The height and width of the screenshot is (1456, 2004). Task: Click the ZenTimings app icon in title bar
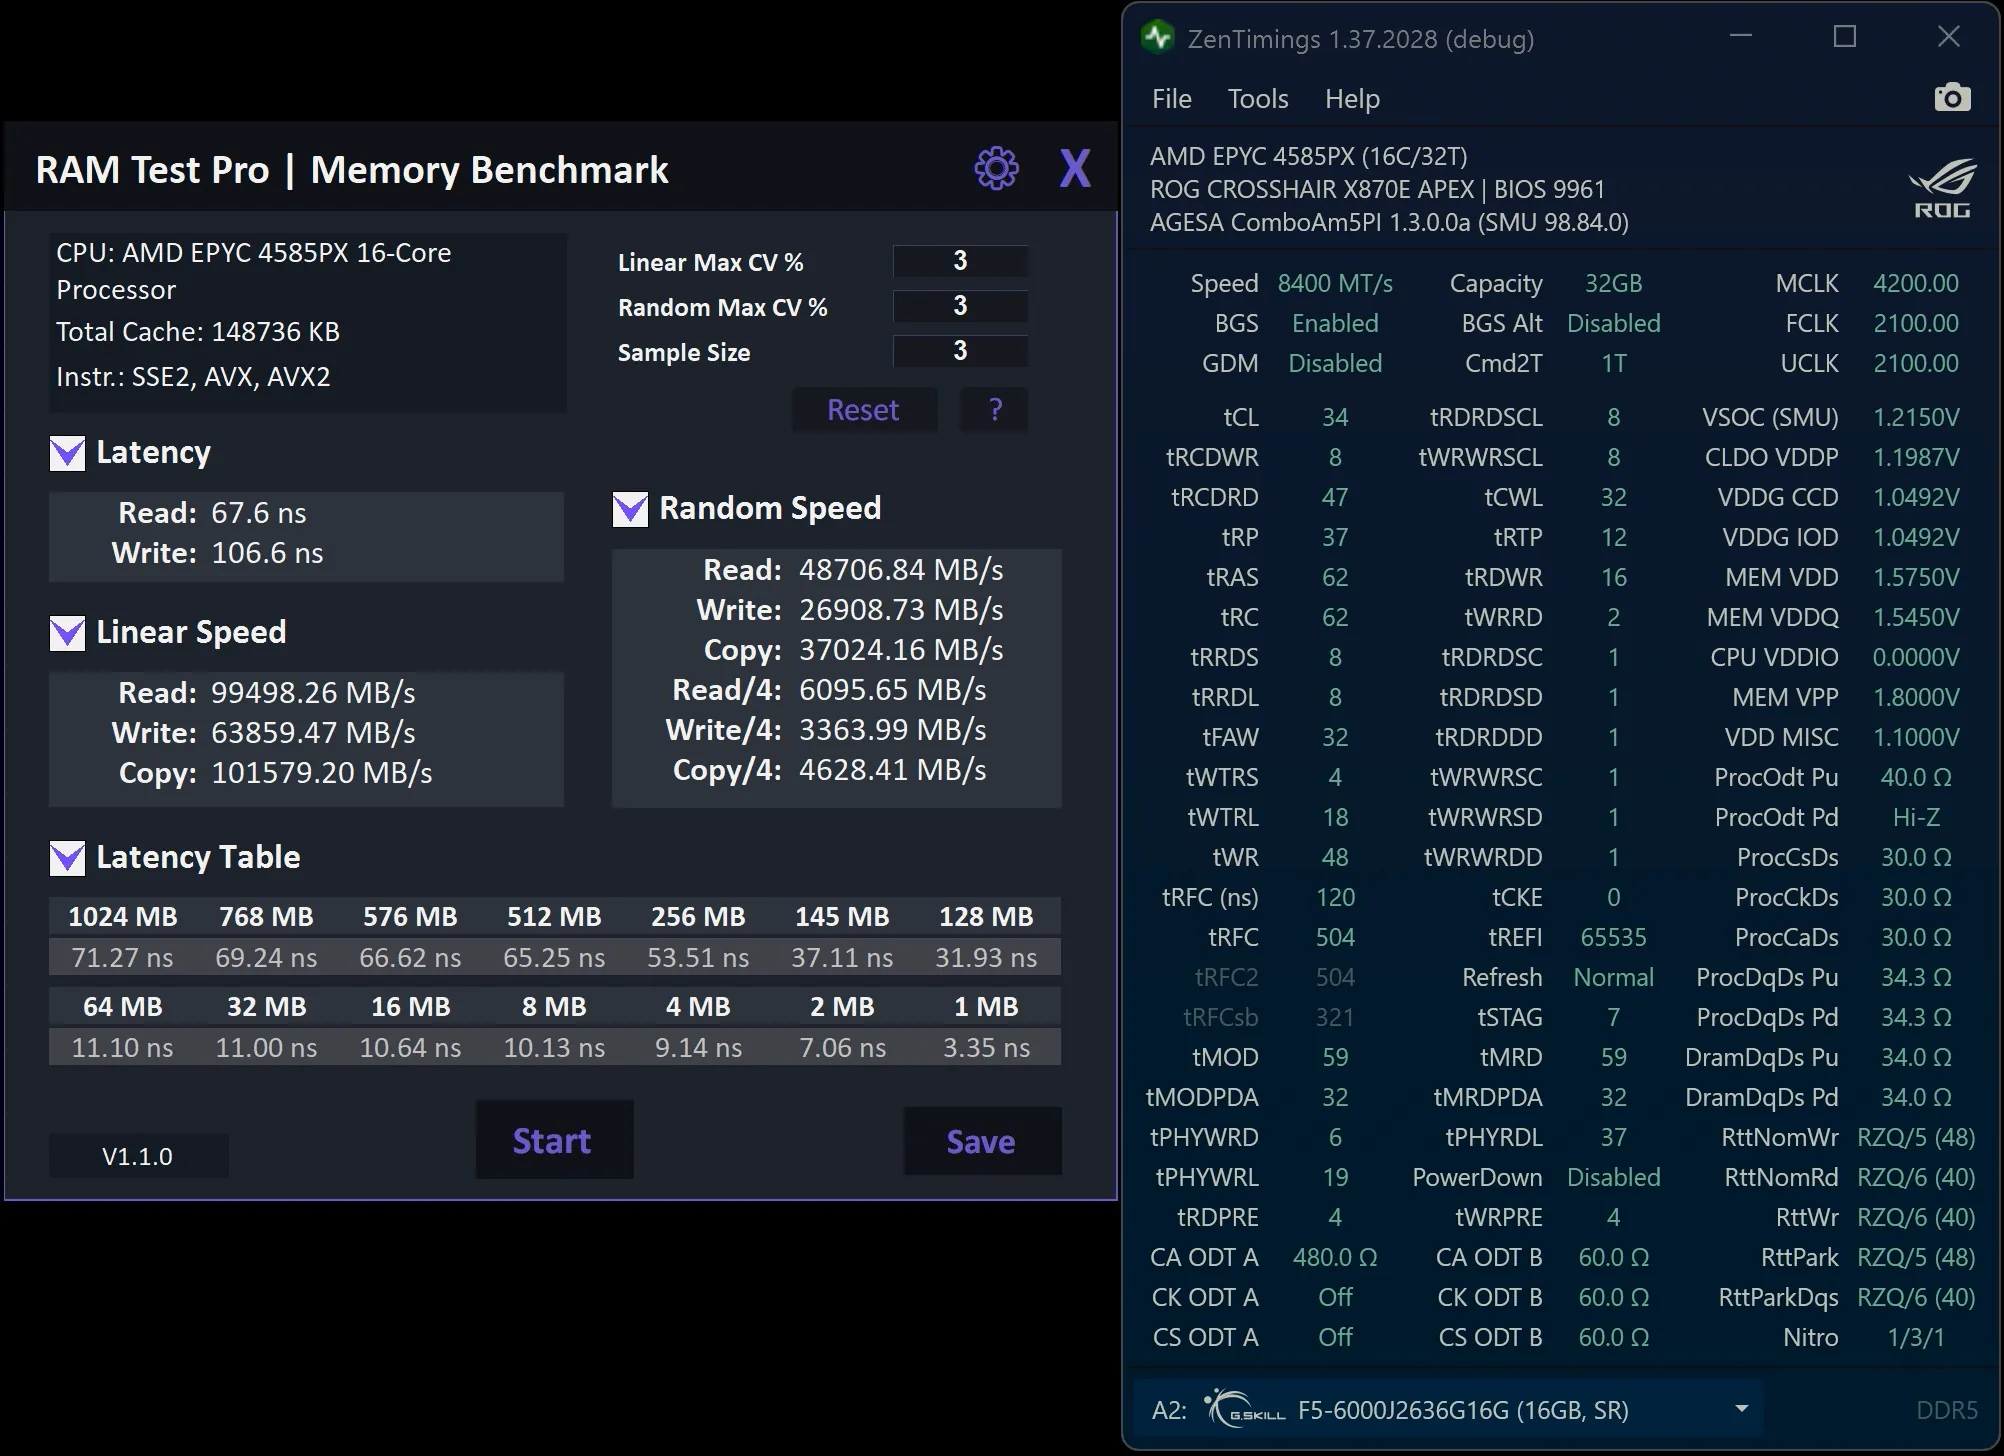click(1157, 38)
